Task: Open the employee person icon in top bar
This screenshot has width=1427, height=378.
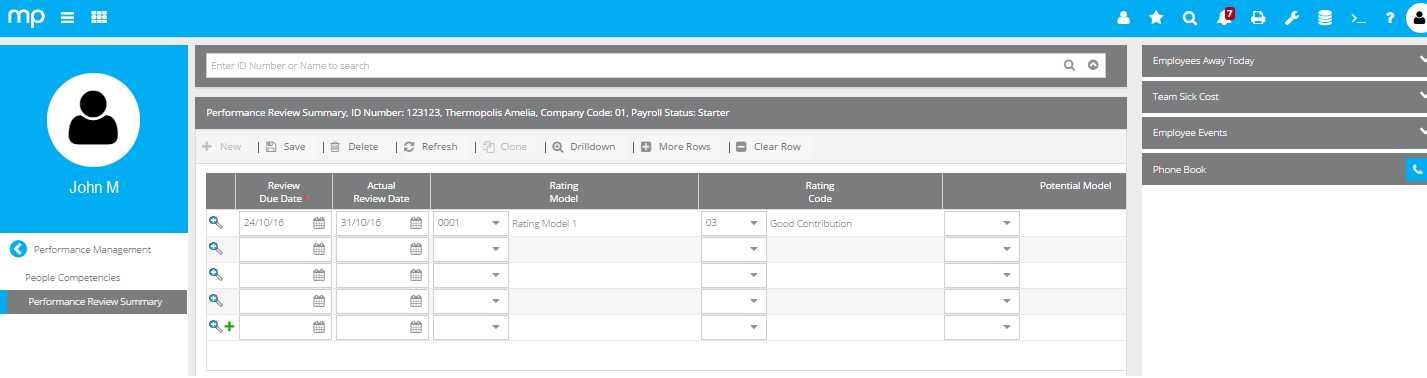Action: tap(1123, 18)
